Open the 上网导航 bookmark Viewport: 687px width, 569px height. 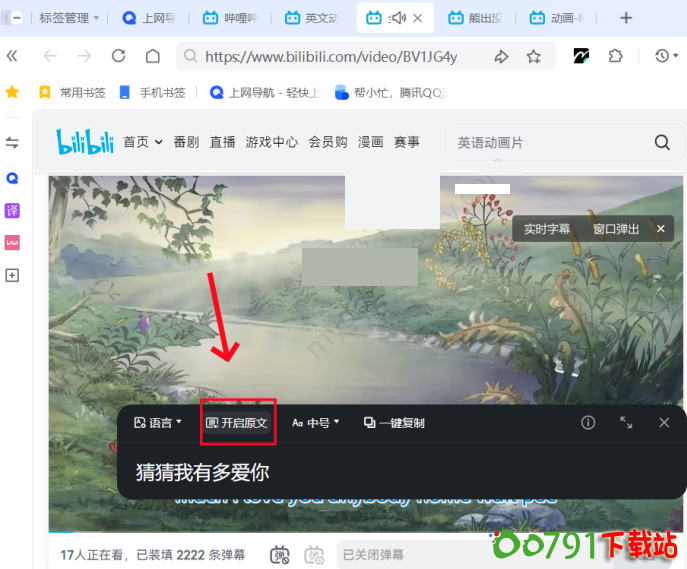pos(266,92)
